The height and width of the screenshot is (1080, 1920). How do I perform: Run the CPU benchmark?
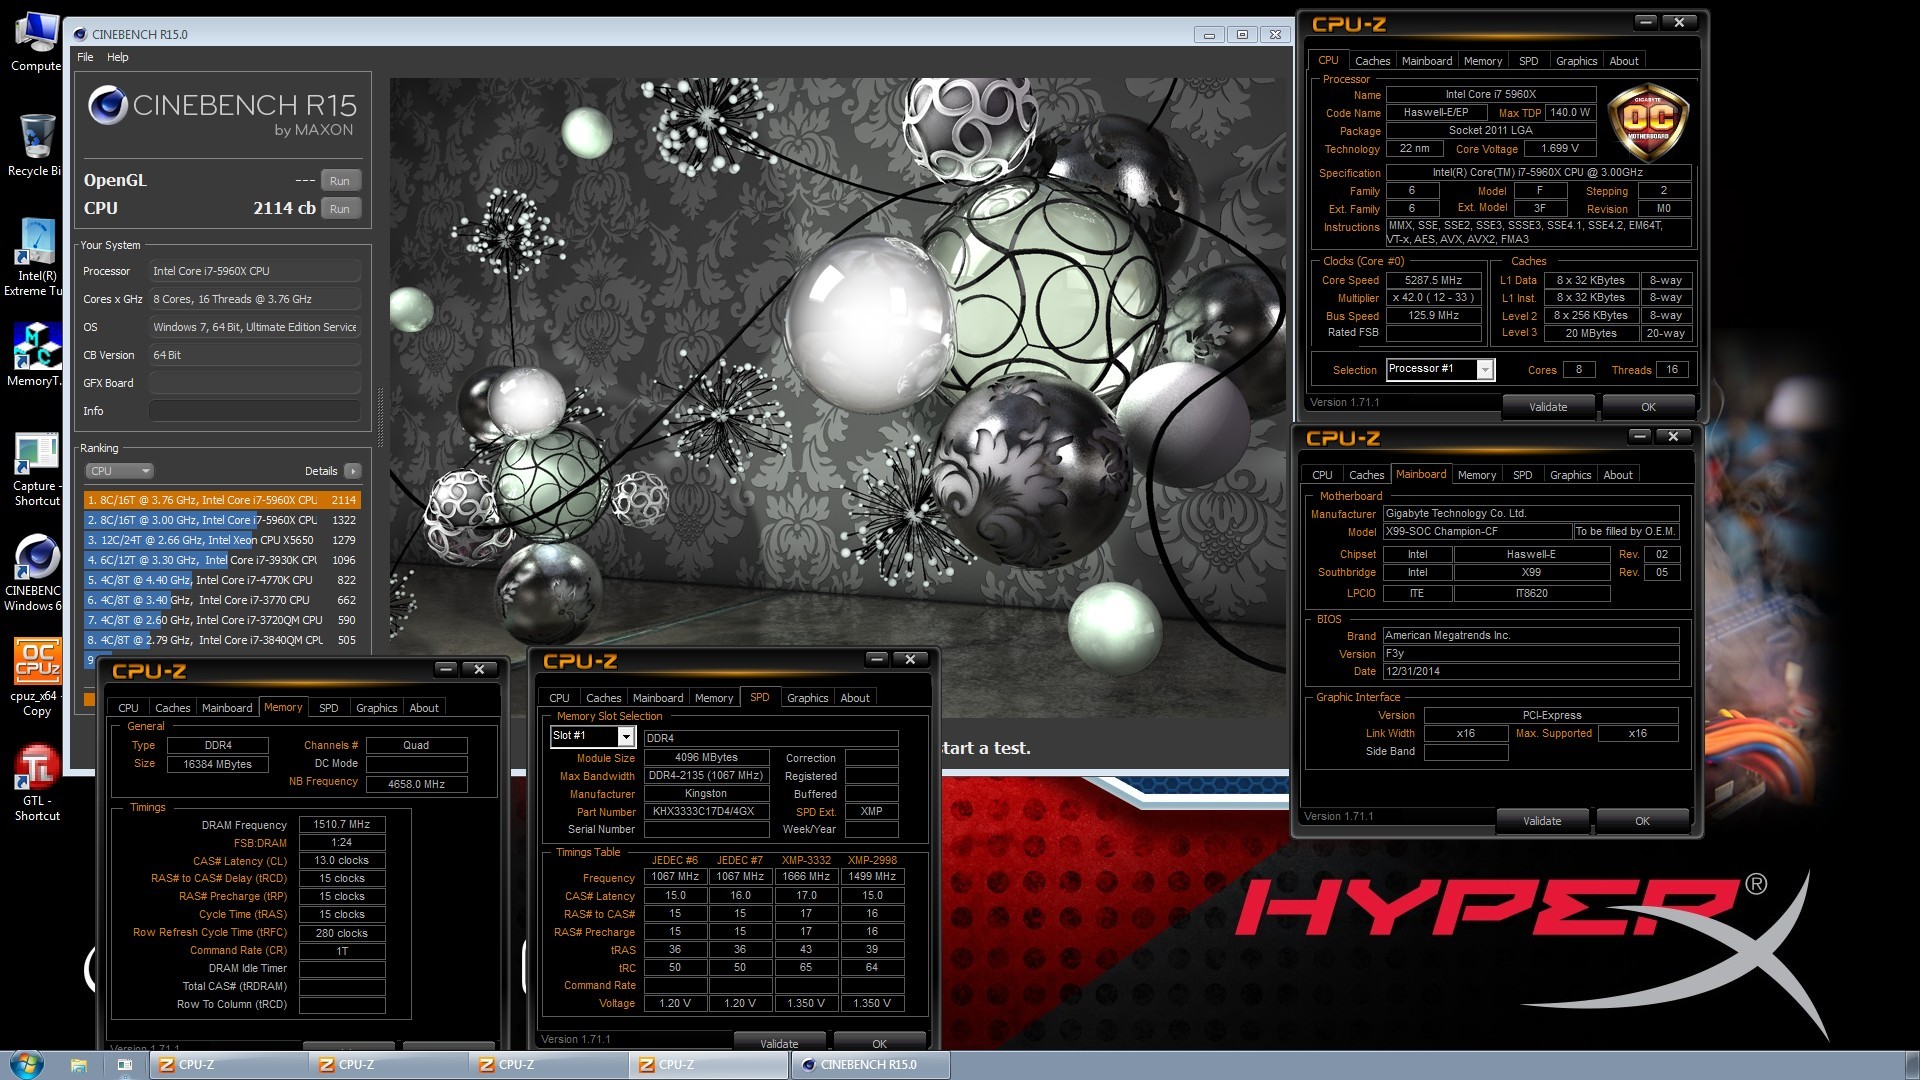[340, 209]
